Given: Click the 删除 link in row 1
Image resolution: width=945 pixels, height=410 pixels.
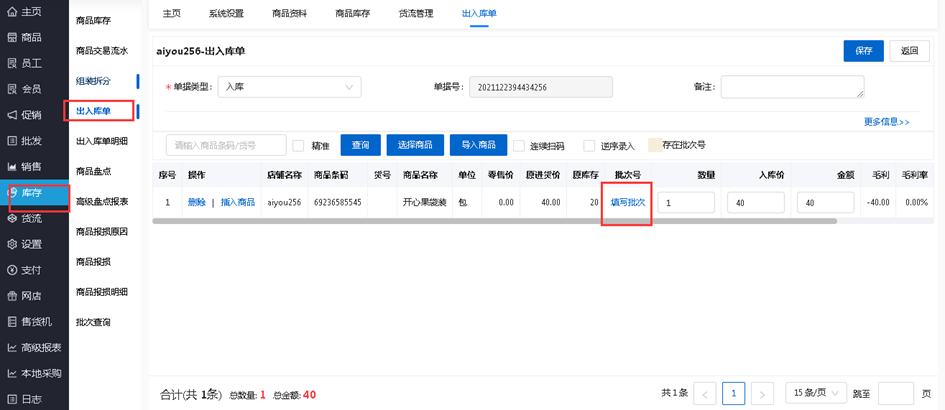Looking at the screenshot, I should coord(196,203).
